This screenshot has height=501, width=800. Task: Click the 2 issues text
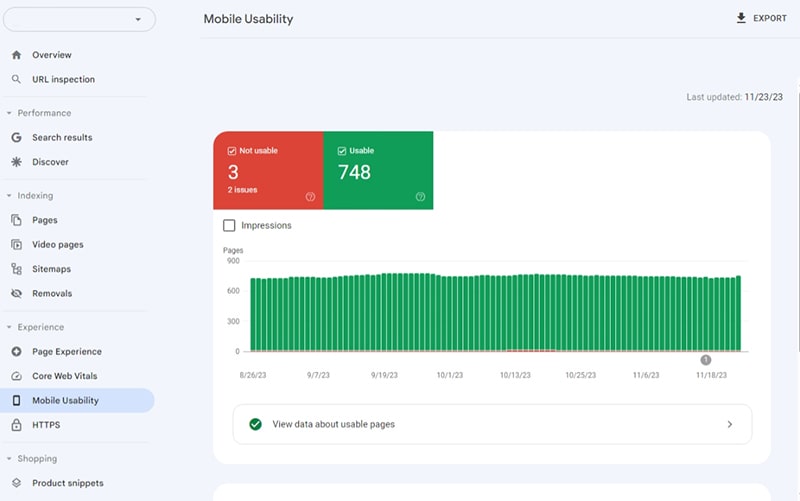pyautogui.click(x=242, y=190)
